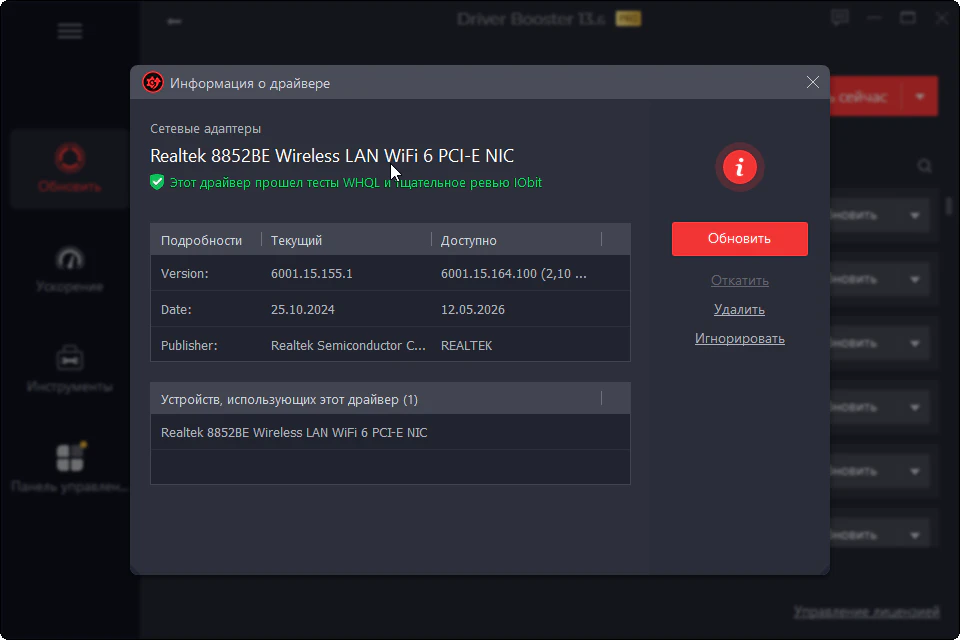
Task: Click the search magnifier icon behind the dialog
Action: (x=924, y=166)
